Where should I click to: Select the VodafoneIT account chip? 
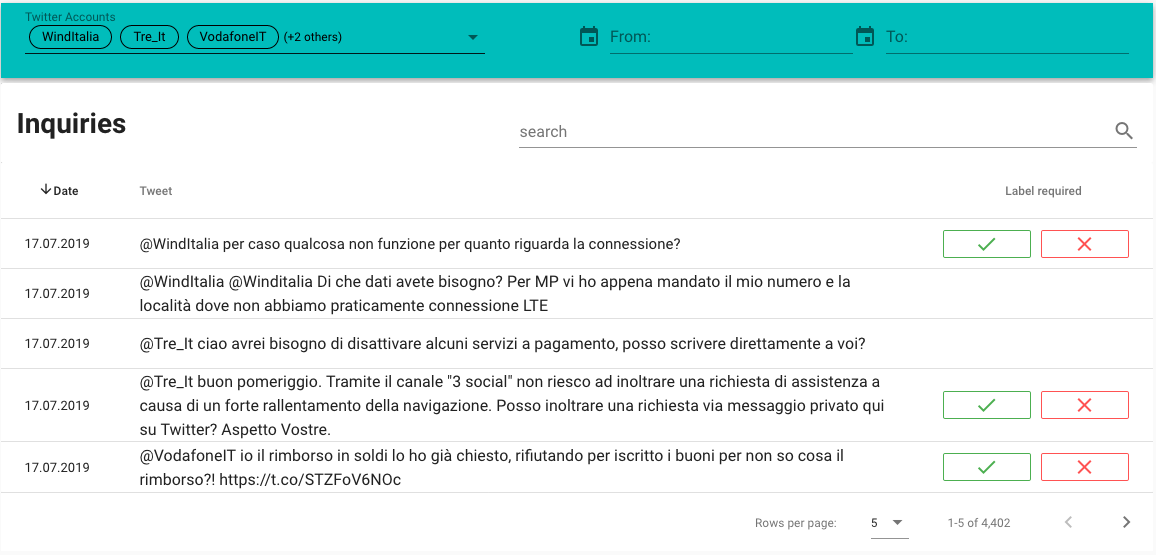[232, 37]
